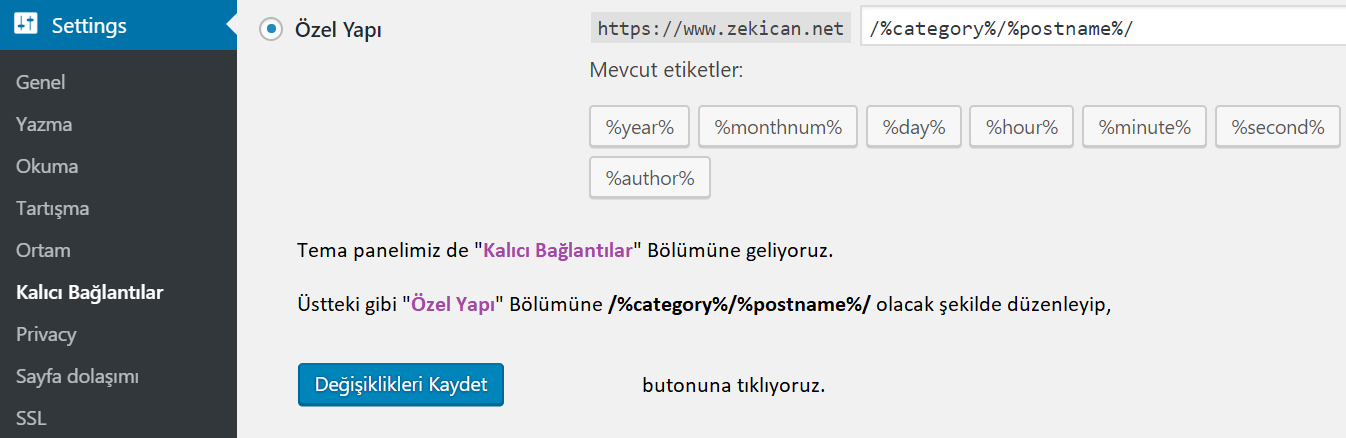1346x438 pixels.
Task: Insert the %year% tag
Action: pos(640,127)
